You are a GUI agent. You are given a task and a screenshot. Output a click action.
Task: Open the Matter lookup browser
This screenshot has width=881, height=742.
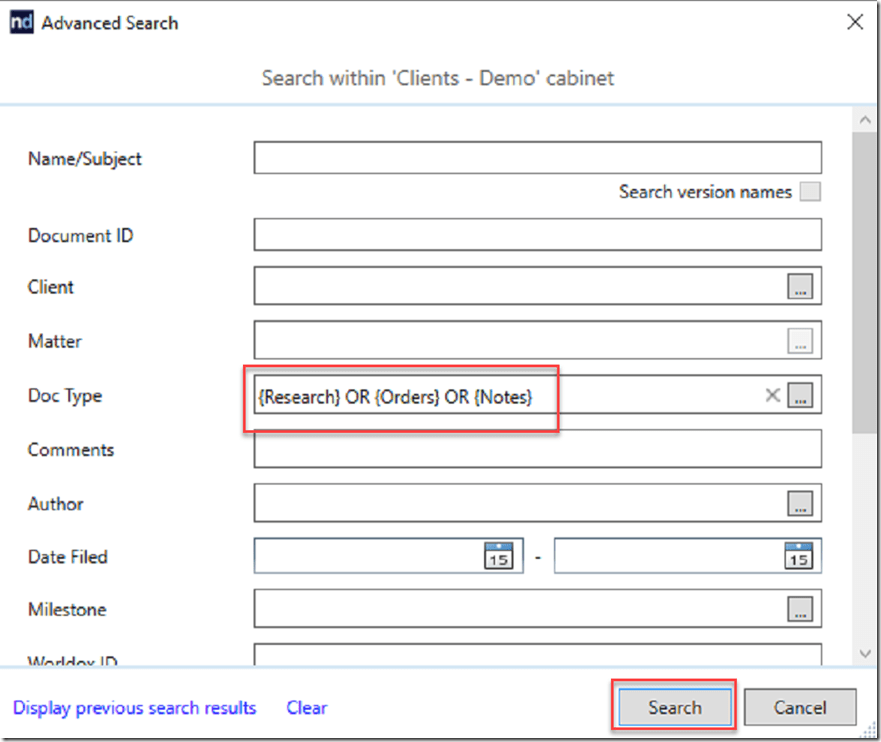tap(801, 340)
